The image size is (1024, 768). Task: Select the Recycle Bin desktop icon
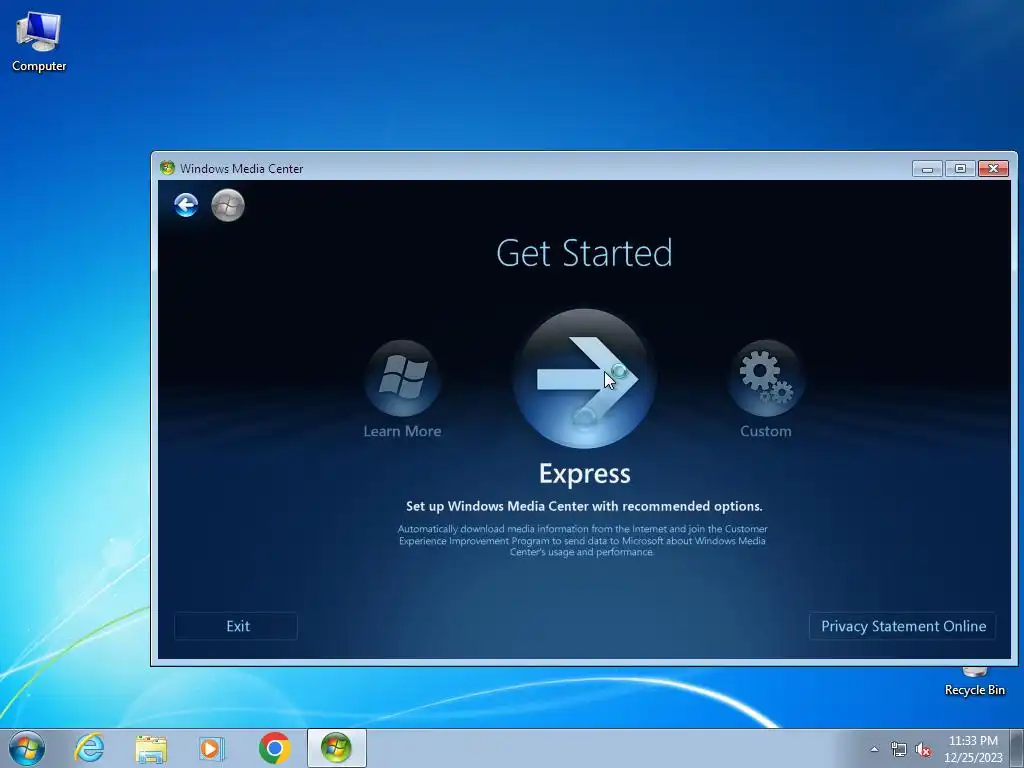975,682
